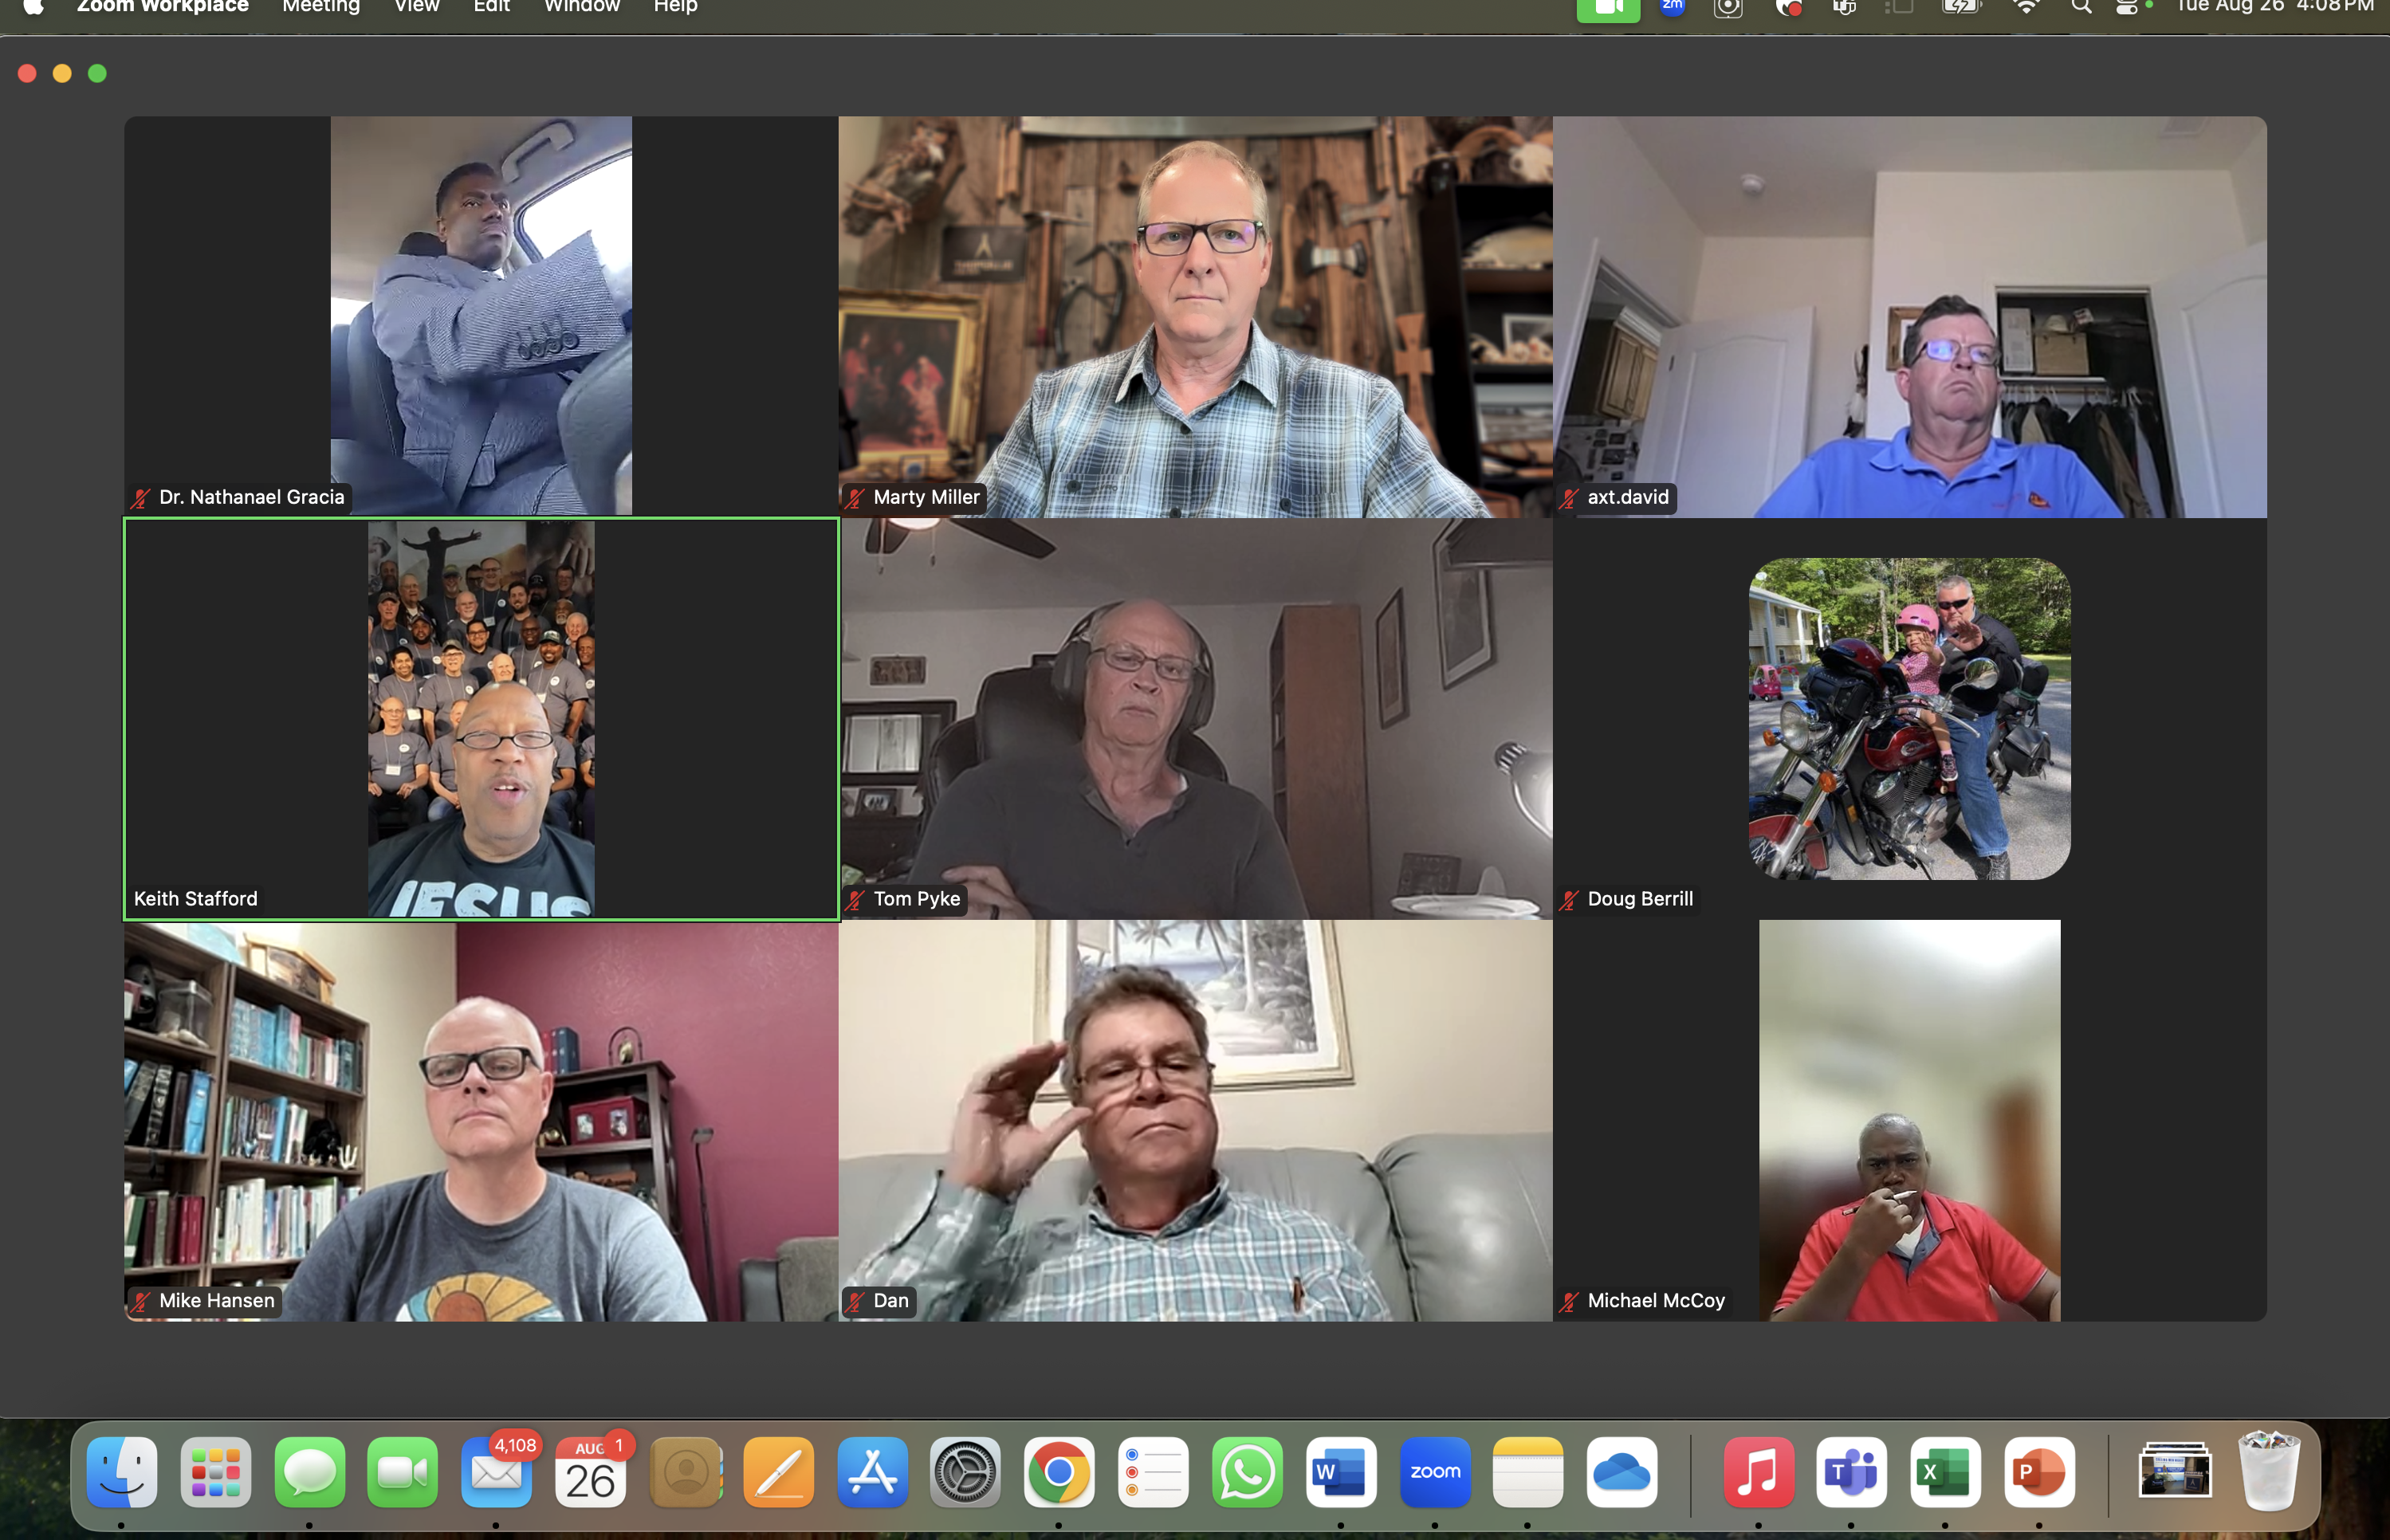Image resolution: width=2390 pixels, height=1540 pixels.
Task: Click the Michael McCoy name label
Action: click(x=1655, y=1301)
